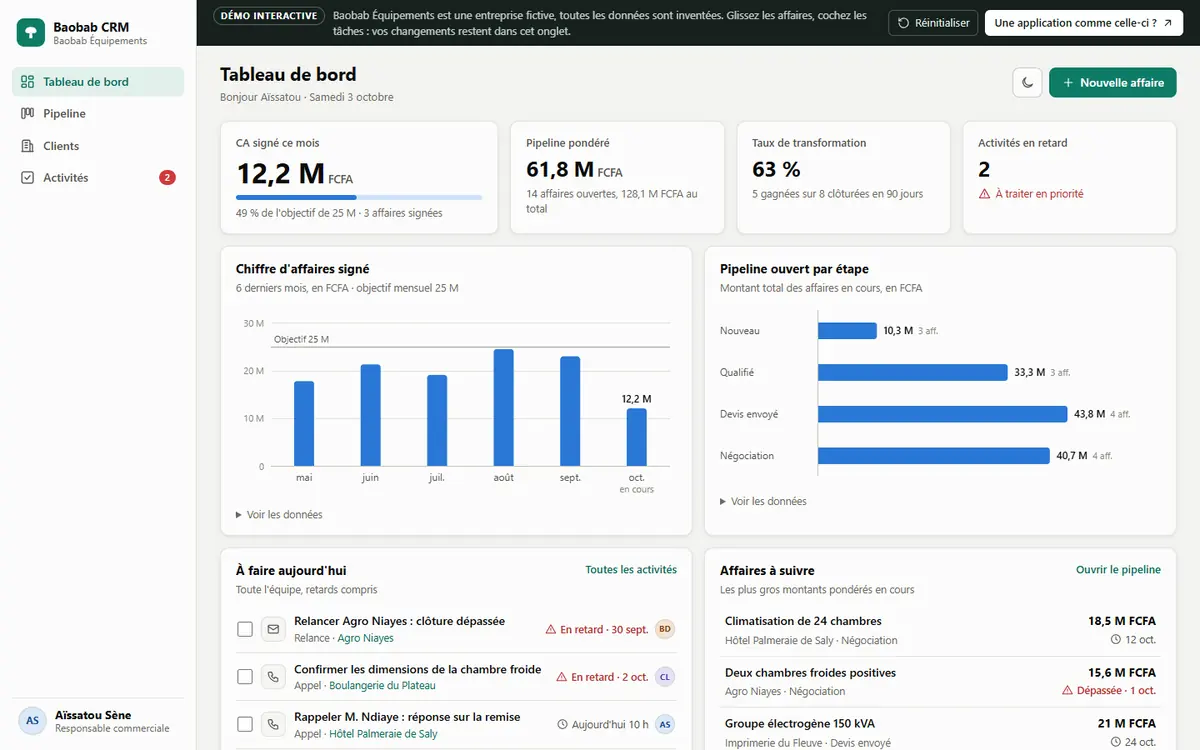Click the warning icon beside Dépassée · 1 oct.
This screenshot has height=750, width=1200.
tap(1067, 691)
